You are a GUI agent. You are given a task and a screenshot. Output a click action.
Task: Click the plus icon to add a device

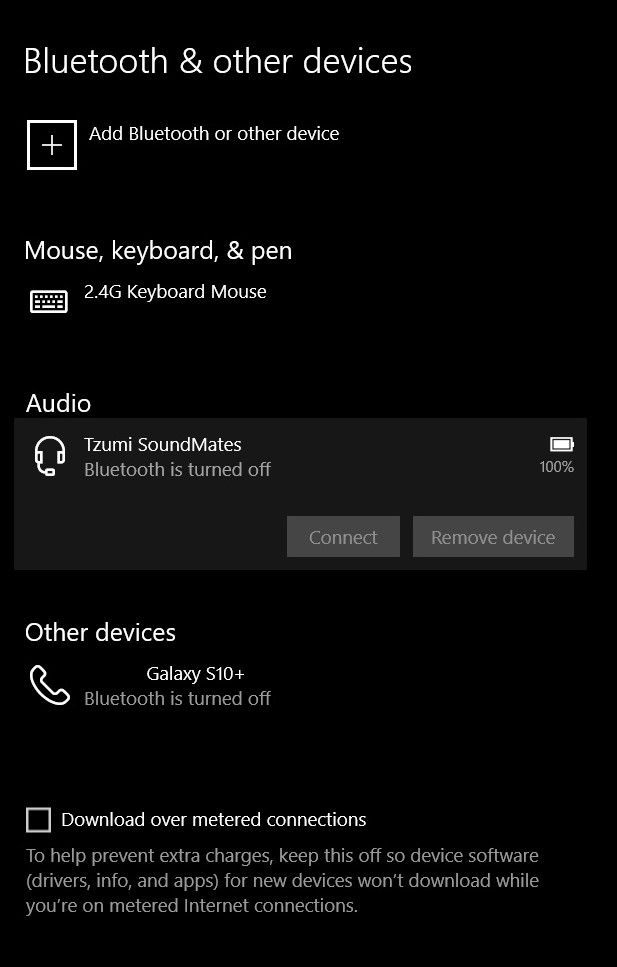[x=52, y=145]
